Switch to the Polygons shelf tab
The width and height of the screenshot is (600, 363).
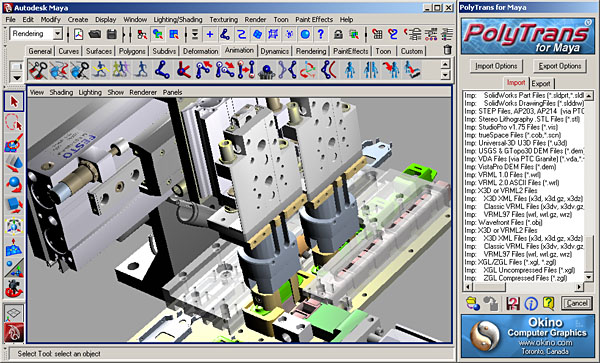(x=132, y=51)
